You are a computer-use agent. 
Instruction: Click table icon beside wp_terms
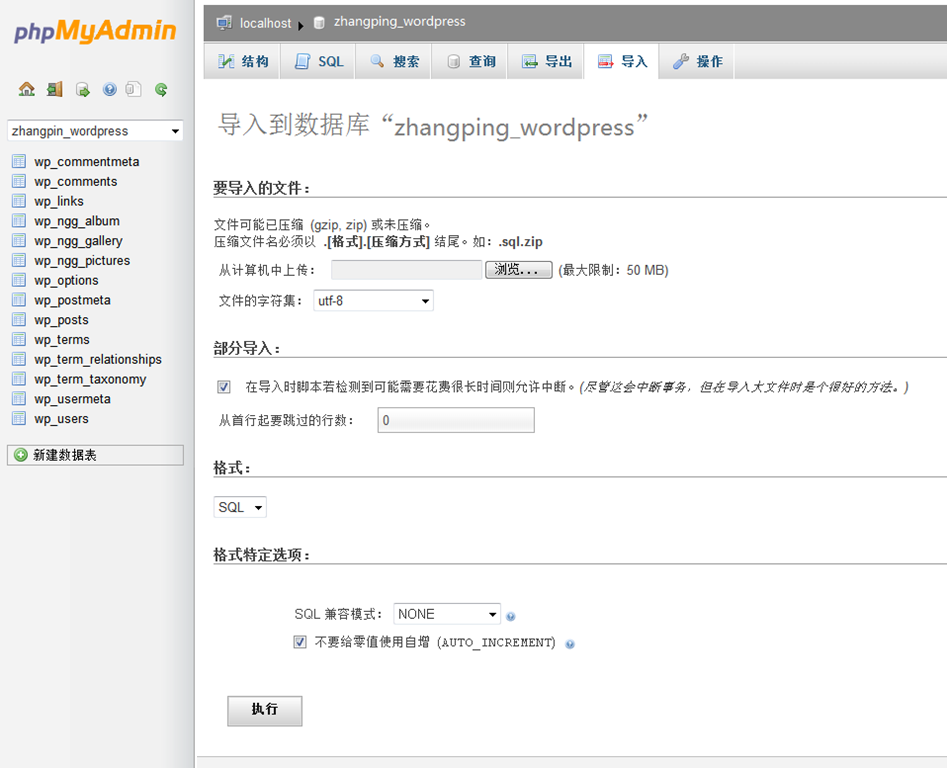point(19,339)
